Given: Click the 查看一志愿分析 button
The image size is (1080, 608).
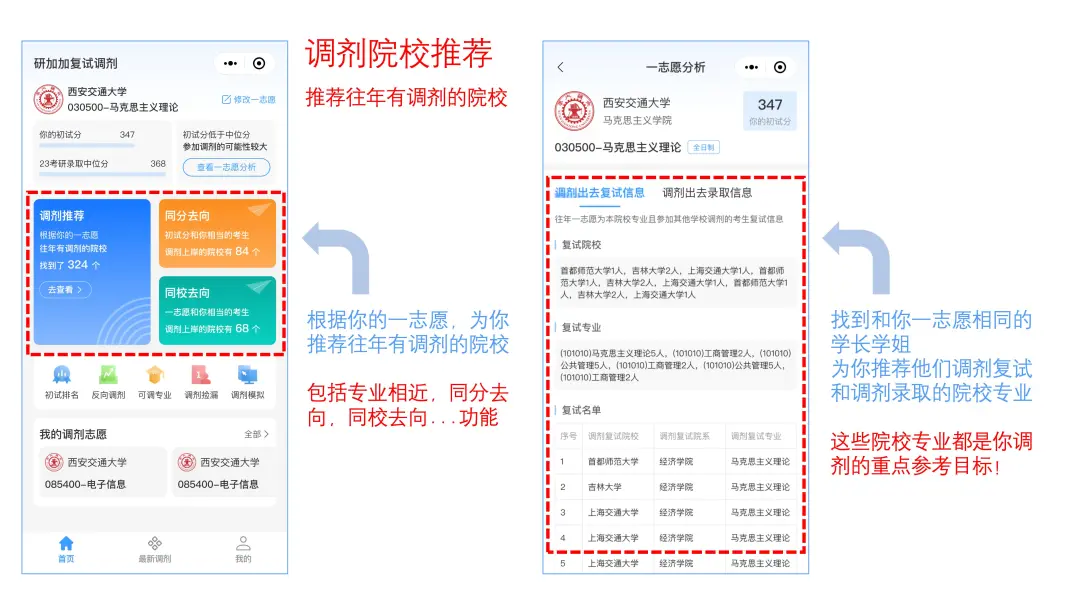Looking at the screenshot, I should [x=226, y=167].
